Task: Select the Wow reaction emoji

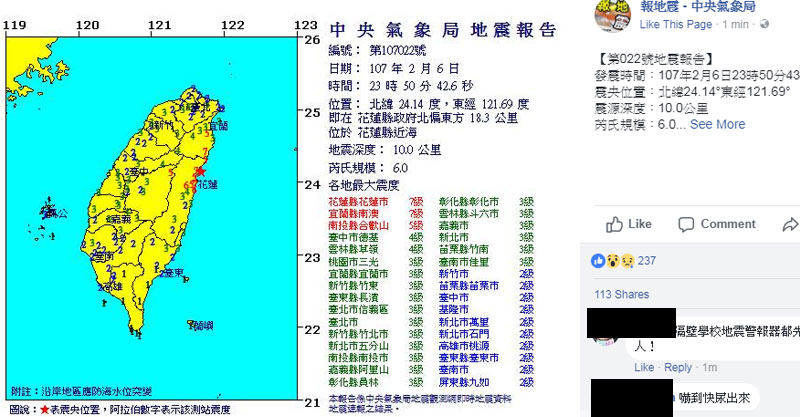Action: point(611,260)
